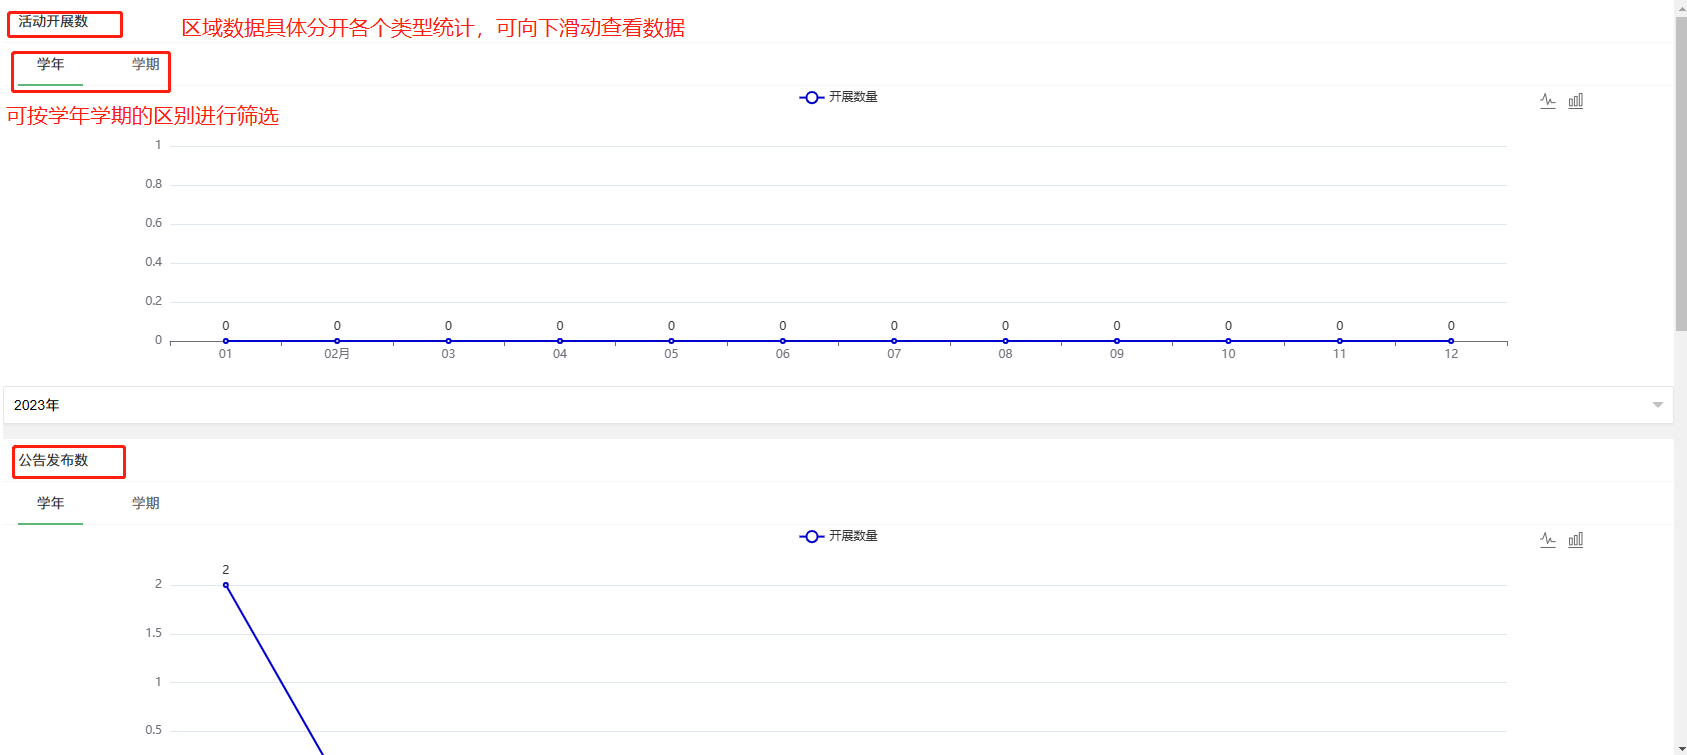Click the scrollbar down arrow
Viewport: 1687px width, 755px height.
[1681, 748]
